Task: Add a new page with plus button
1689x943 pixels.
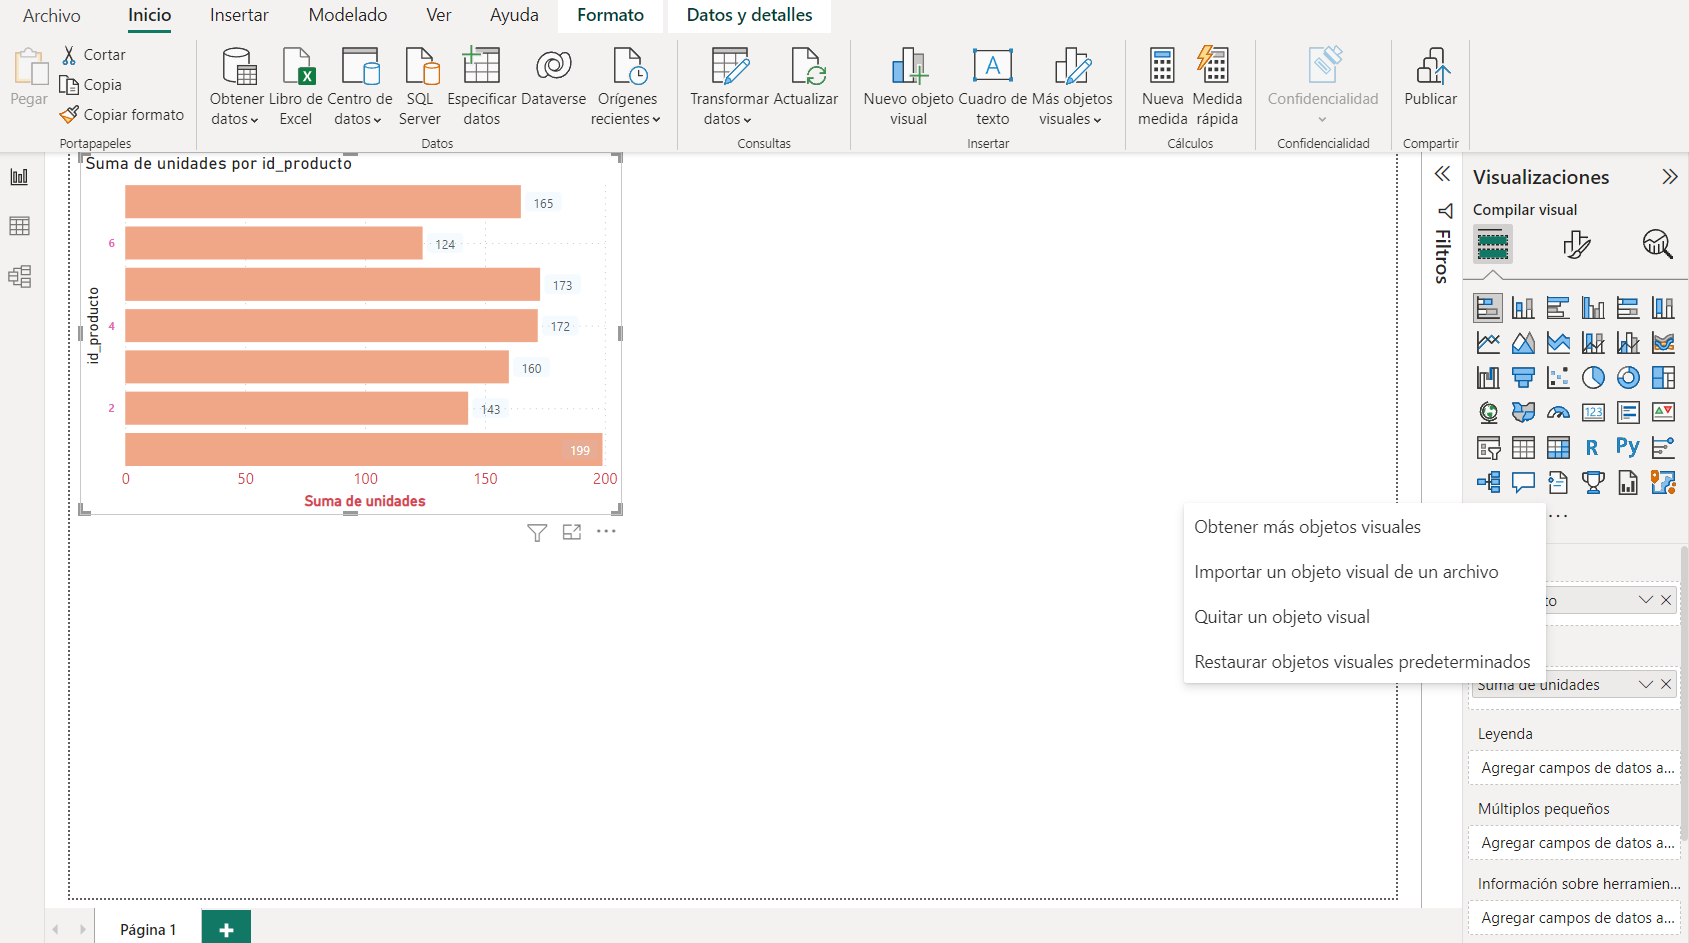Action: click(226, 929)
